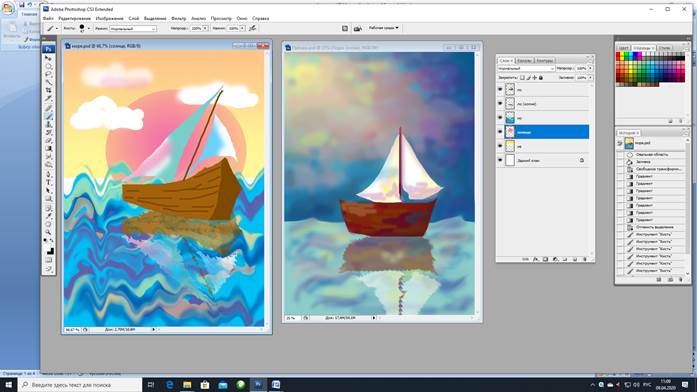Select the Move tool in the toolbox

48,58
